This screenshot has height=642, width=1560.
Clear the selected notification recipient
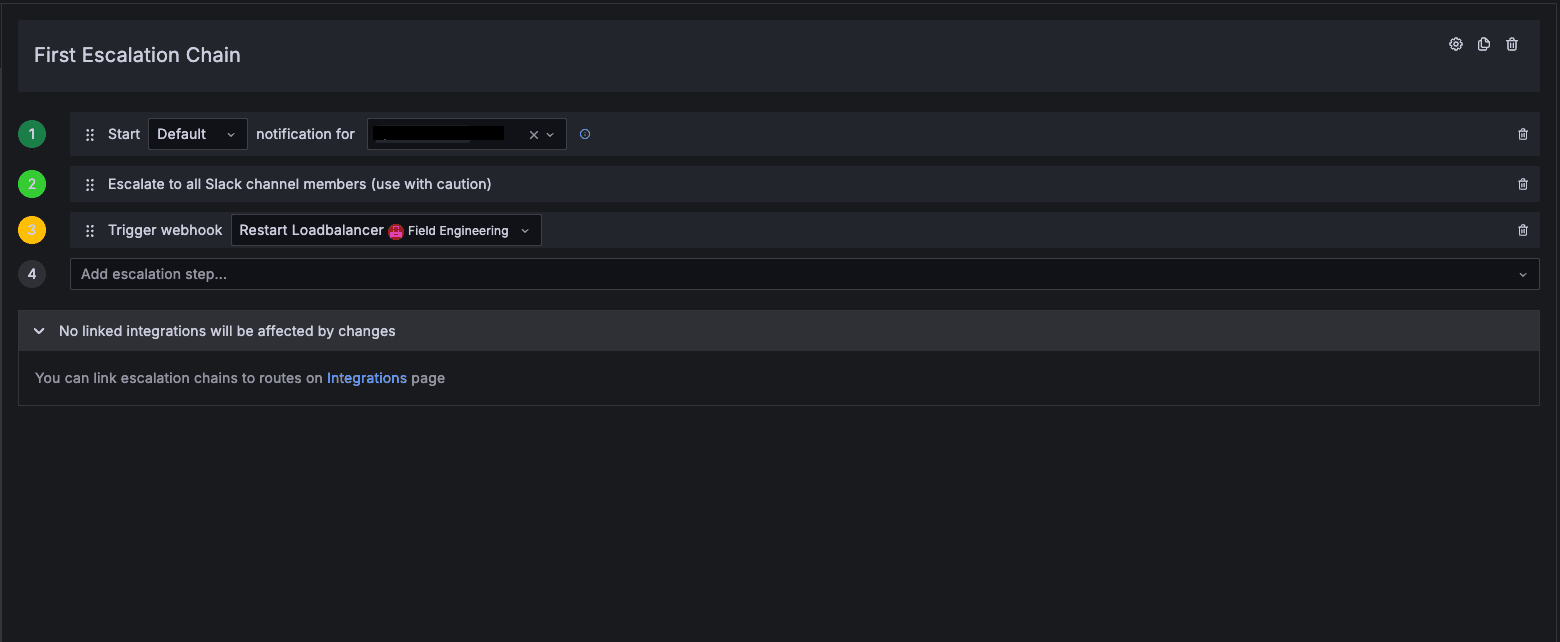(x=534, y=135)
